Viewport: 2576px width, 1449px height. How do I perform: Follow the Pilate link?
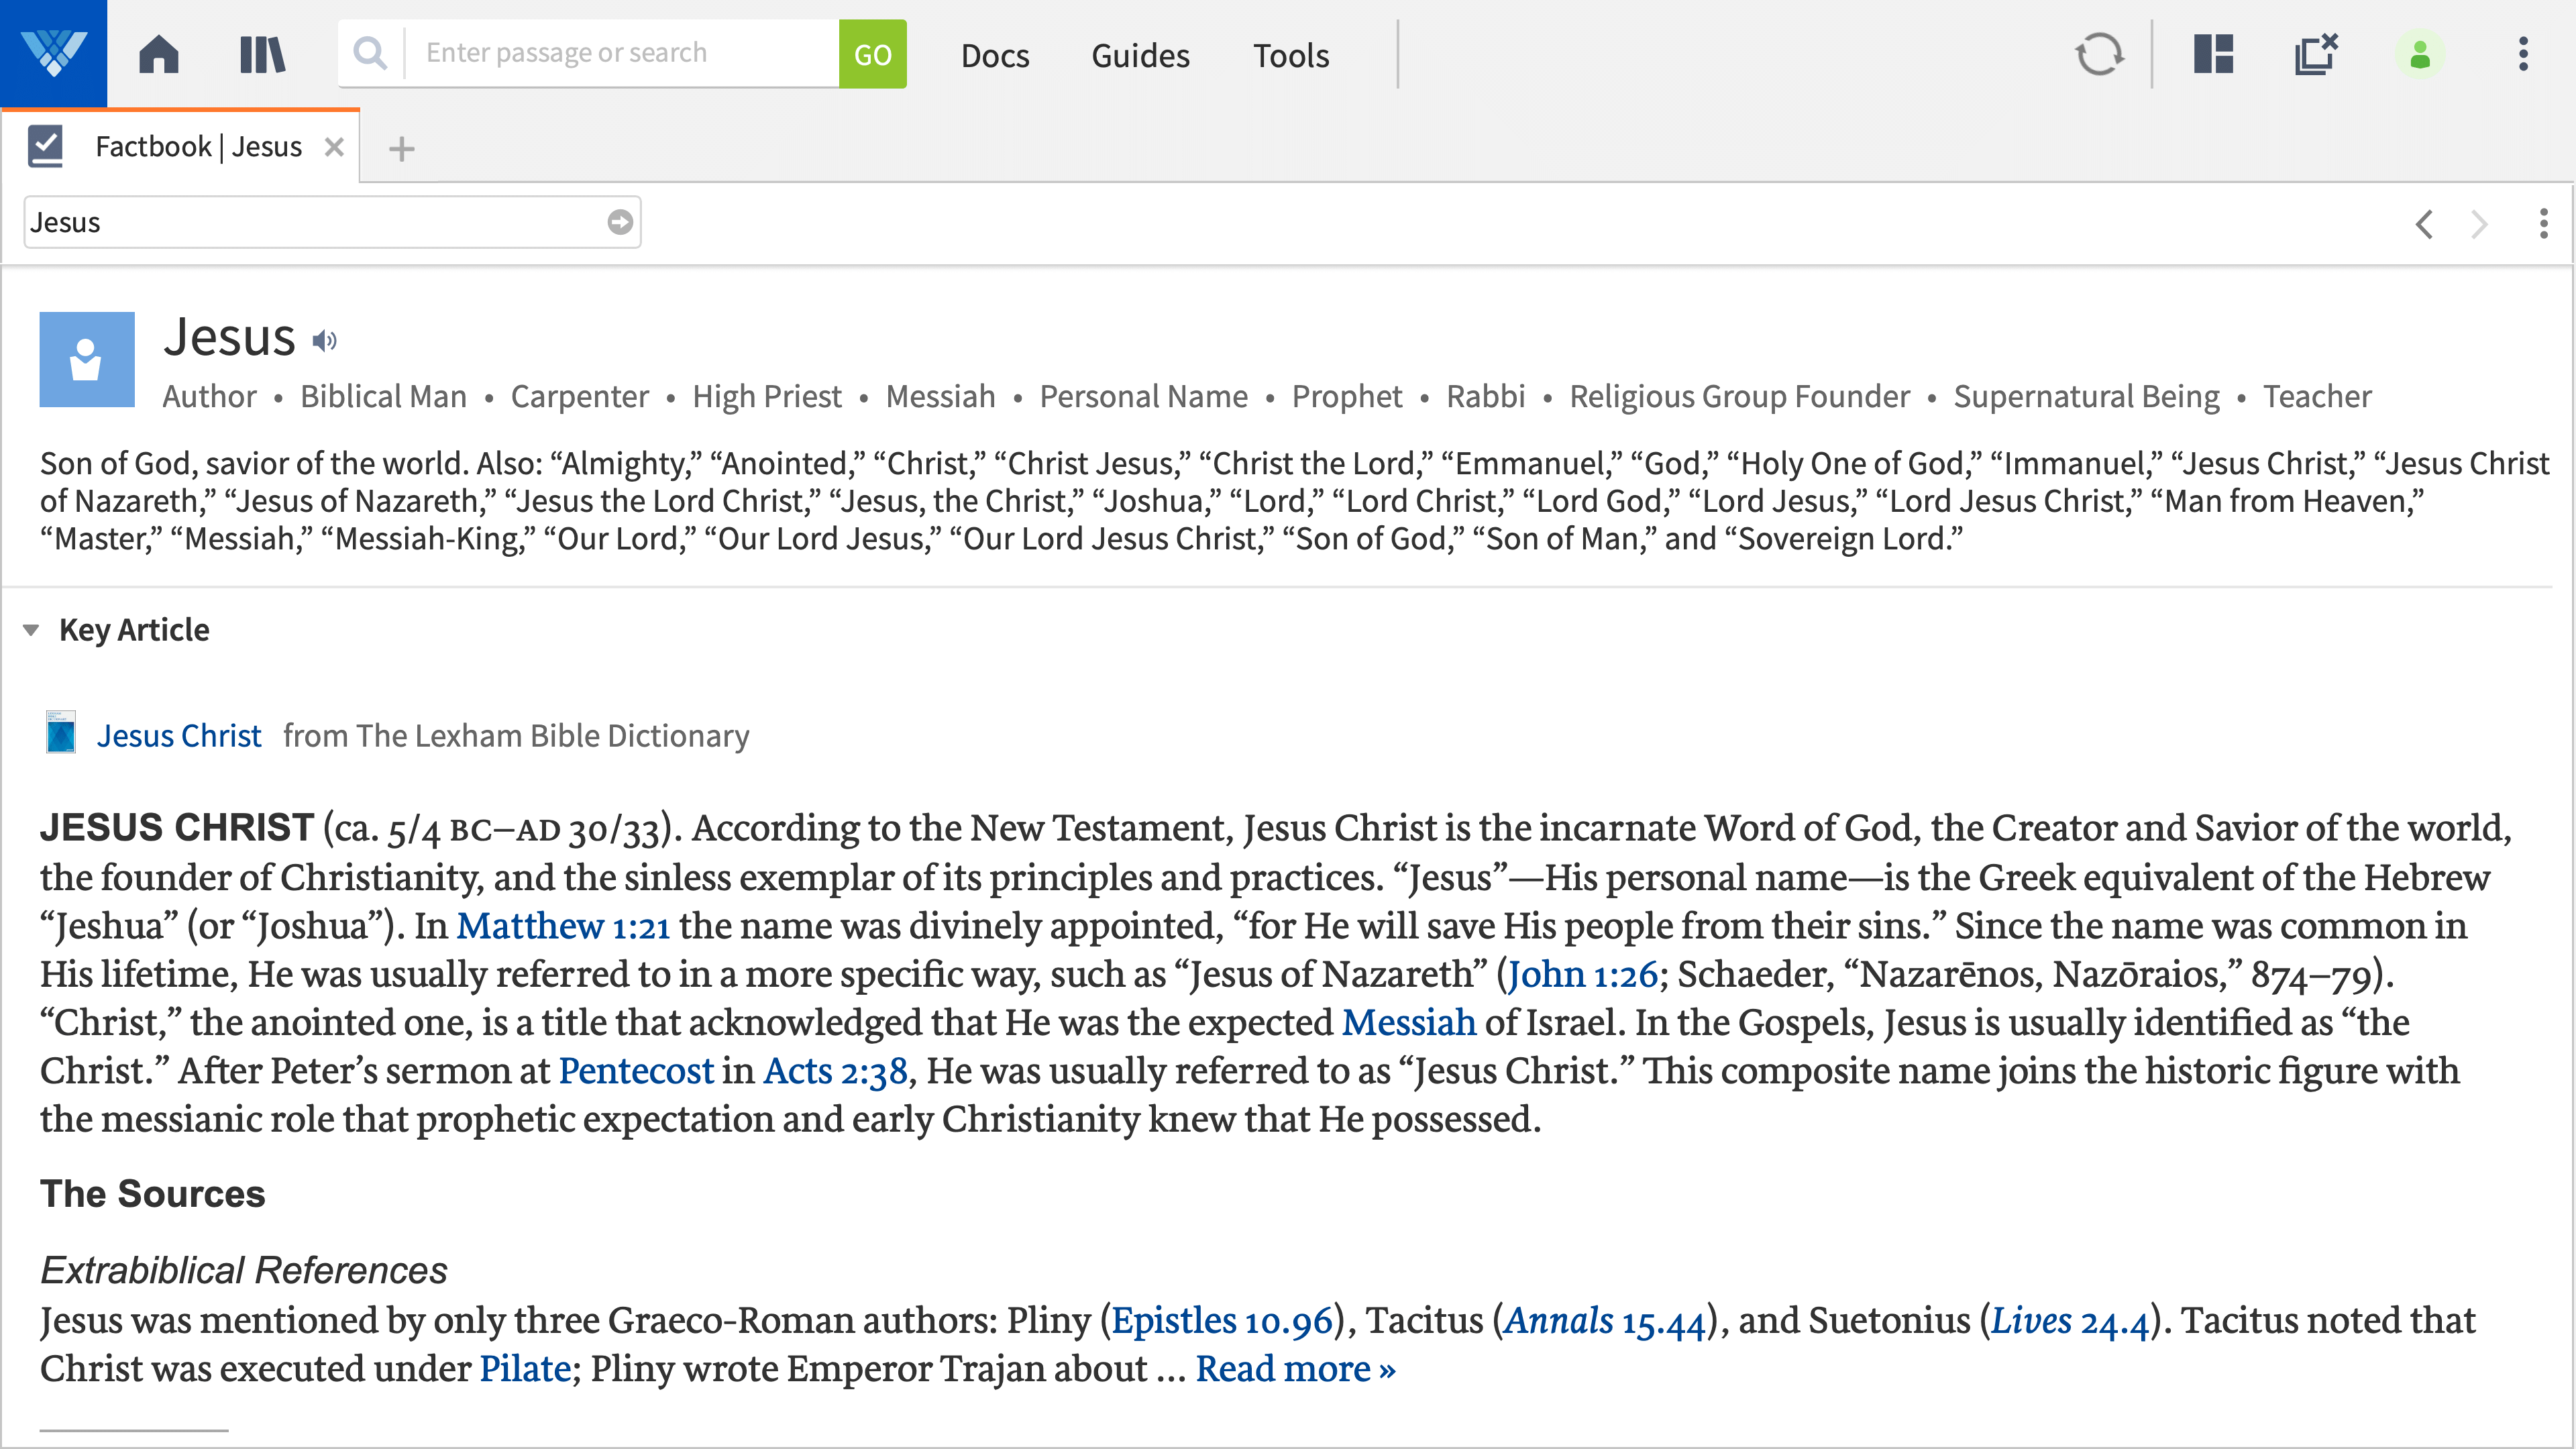coord(525,1369)
